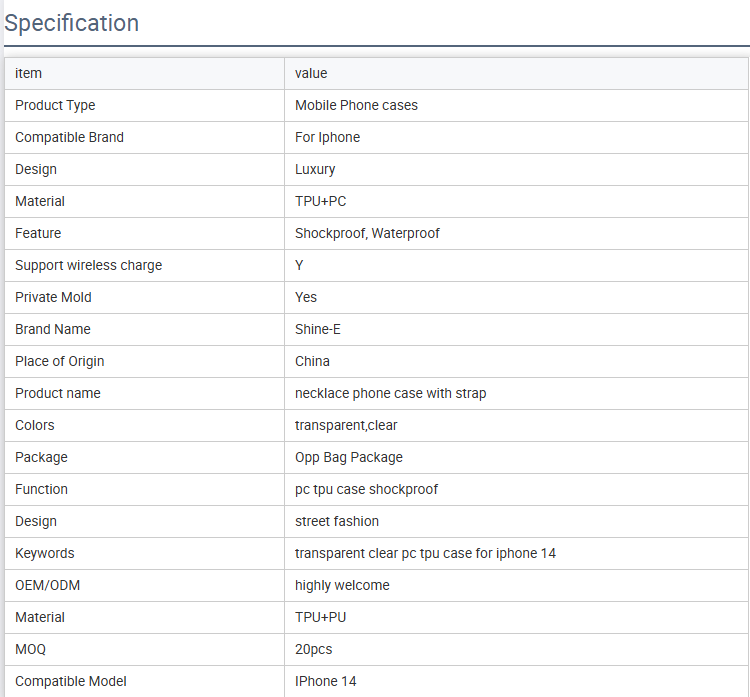
Task: Select the 'TPU+PC' material value
Action: click(320, 201)
